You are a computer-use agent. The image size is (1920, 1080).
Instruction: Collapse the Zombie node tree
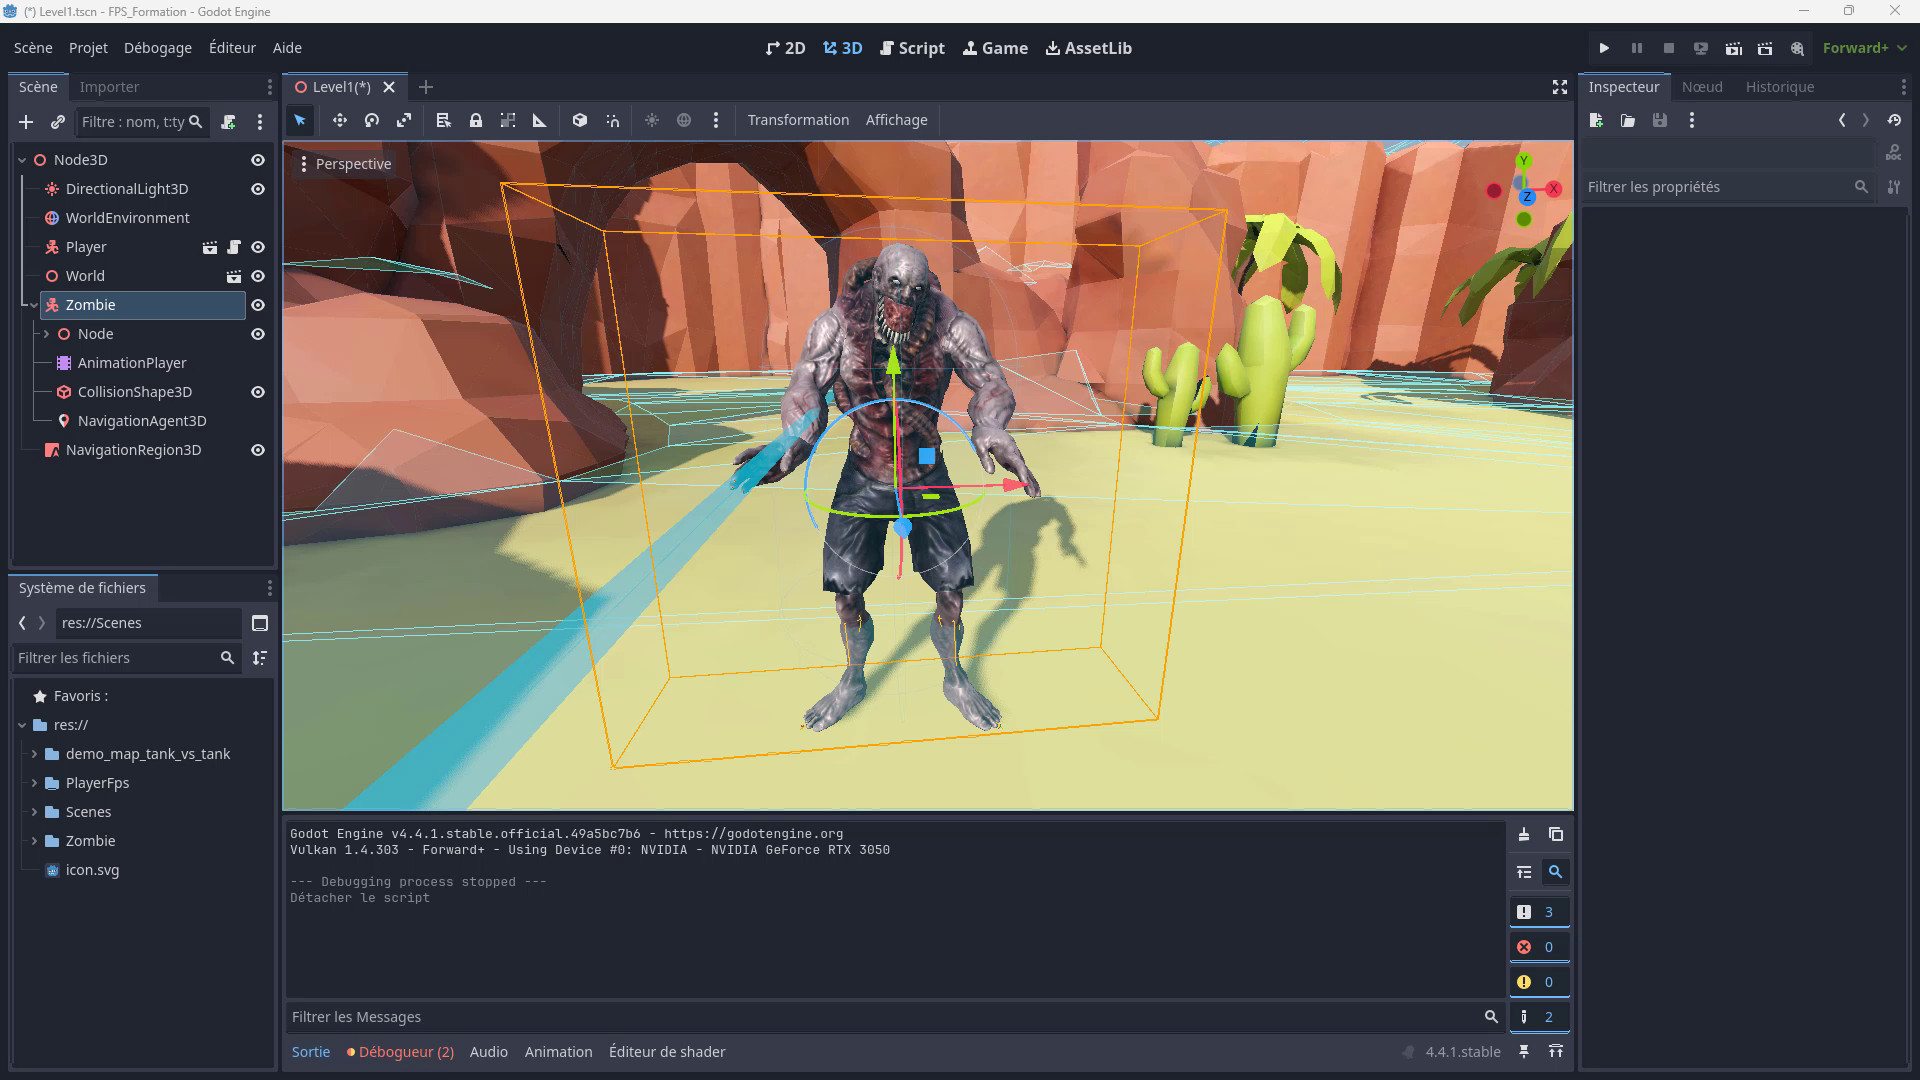click(34, 305)
